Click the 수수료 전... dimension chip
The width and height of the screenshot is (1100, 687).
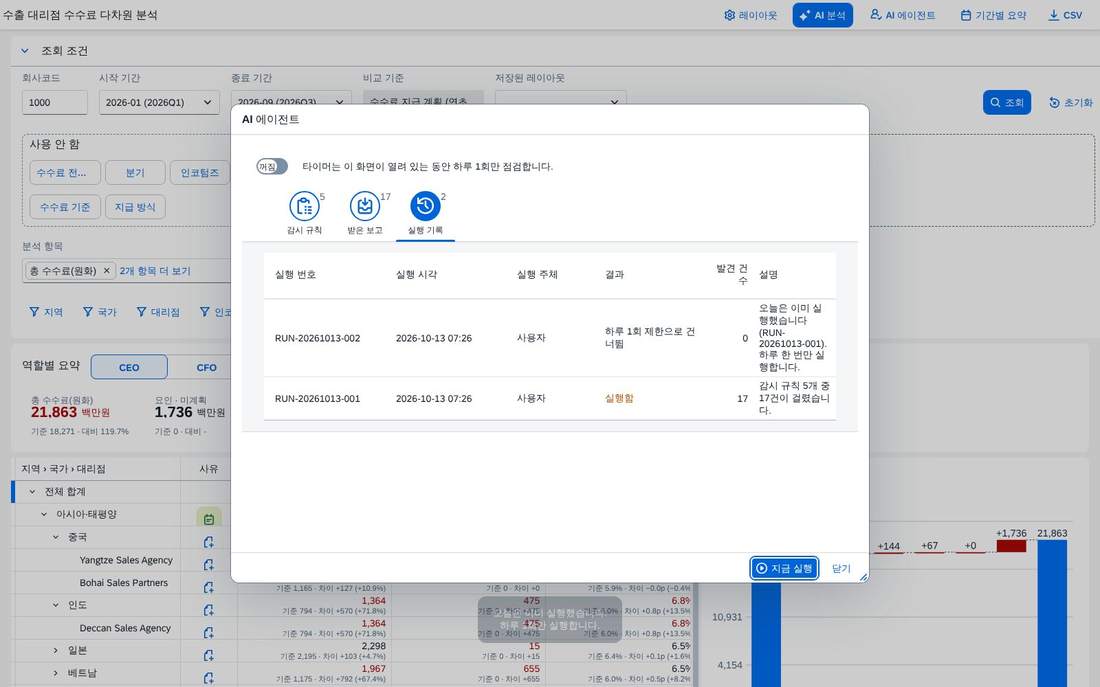click(x=65, y=173)
